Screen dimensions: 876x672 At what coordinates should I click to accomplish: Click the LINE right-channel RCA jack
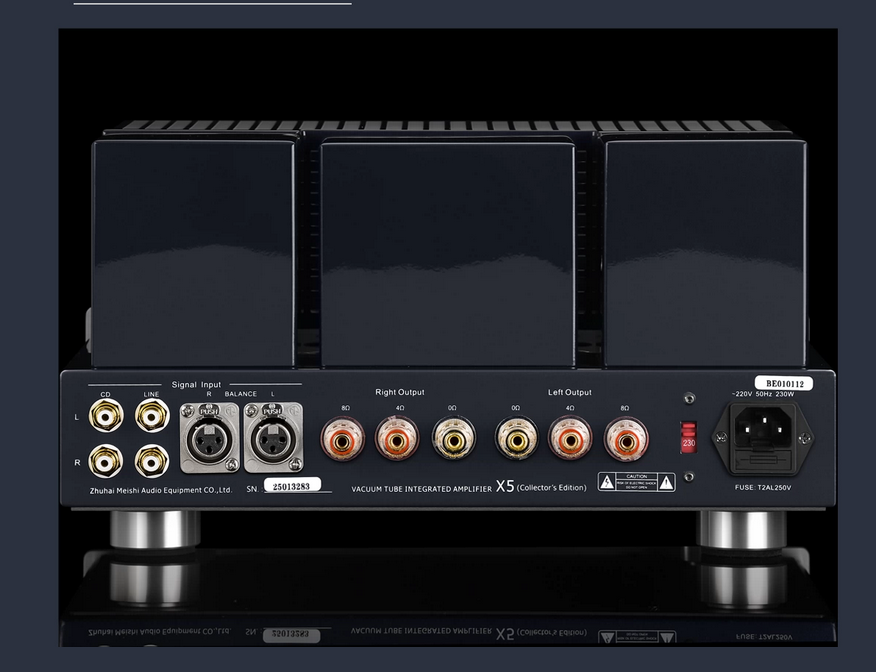point(152,461)
